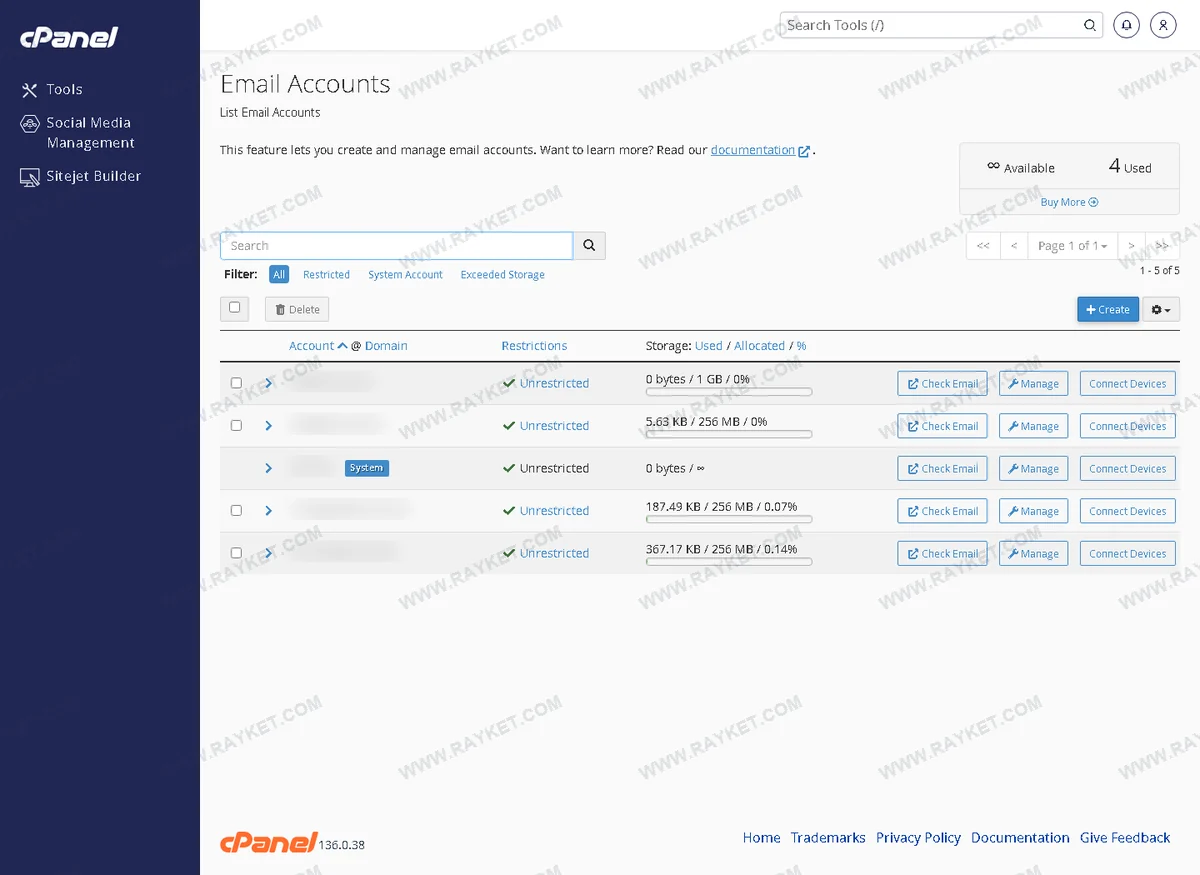This screenshot has width=1200, height=875.
Task: Open the Trademarks footer link
Action: pyautogui.click(x=828, y=838)
